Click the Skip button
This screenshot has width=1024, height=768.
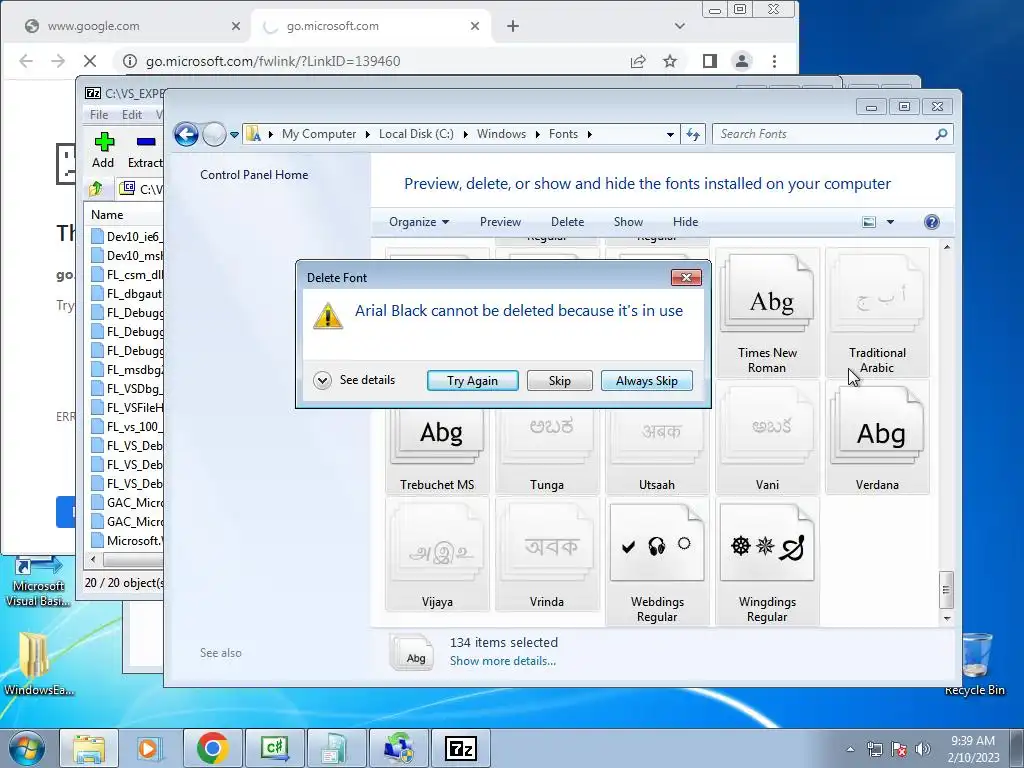pyautogui.click(x=560, y=381)
